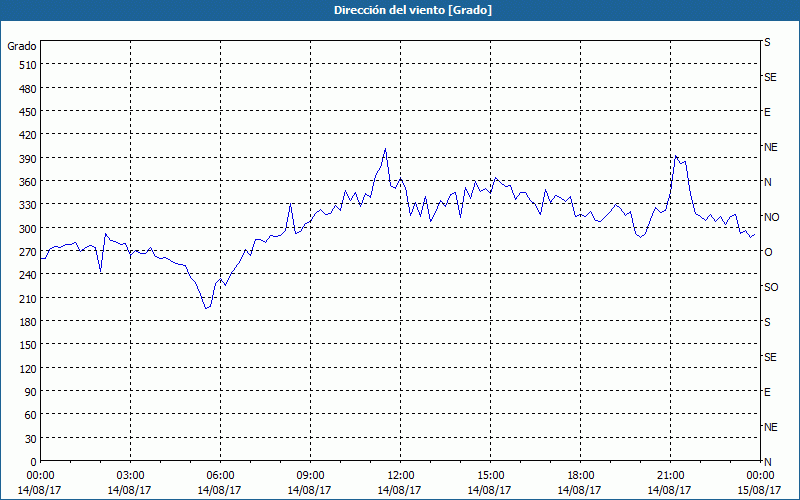Click the 09:00 time axis label
Screen dimensions: 800x500
pyautogui.click(x=310, y=476)
